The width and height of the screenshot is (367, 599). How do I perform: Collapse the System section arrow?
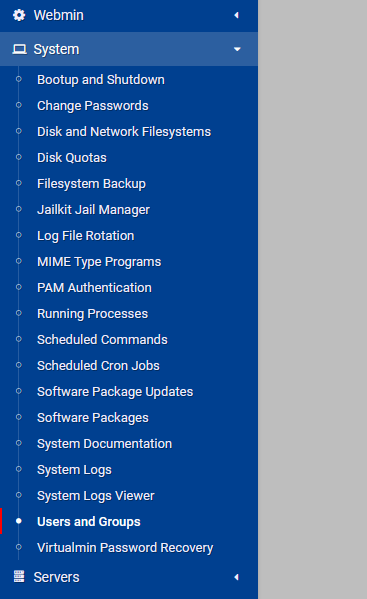tap(237, 49)
